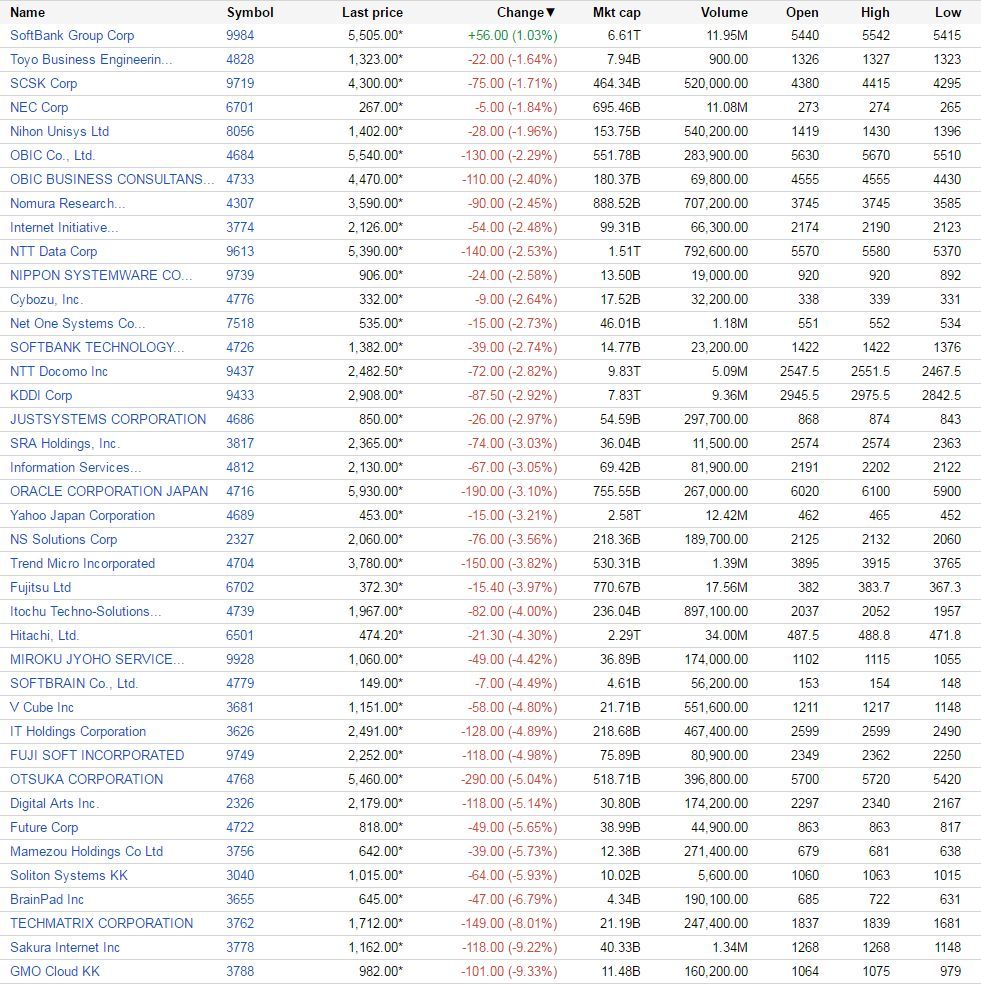The width and height of the screenshot is (981, 984).
Task: Open the Nomura Research link
Action: point(68,203)
